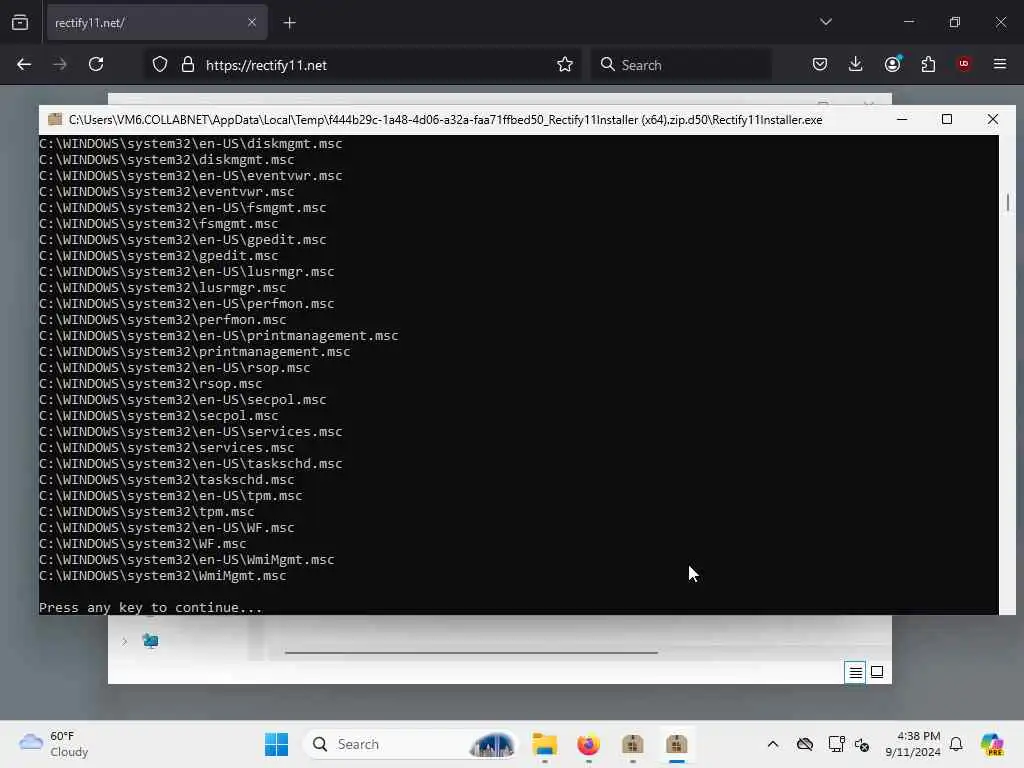
Task: Open the network status tray icon
Action: (836, 744)
